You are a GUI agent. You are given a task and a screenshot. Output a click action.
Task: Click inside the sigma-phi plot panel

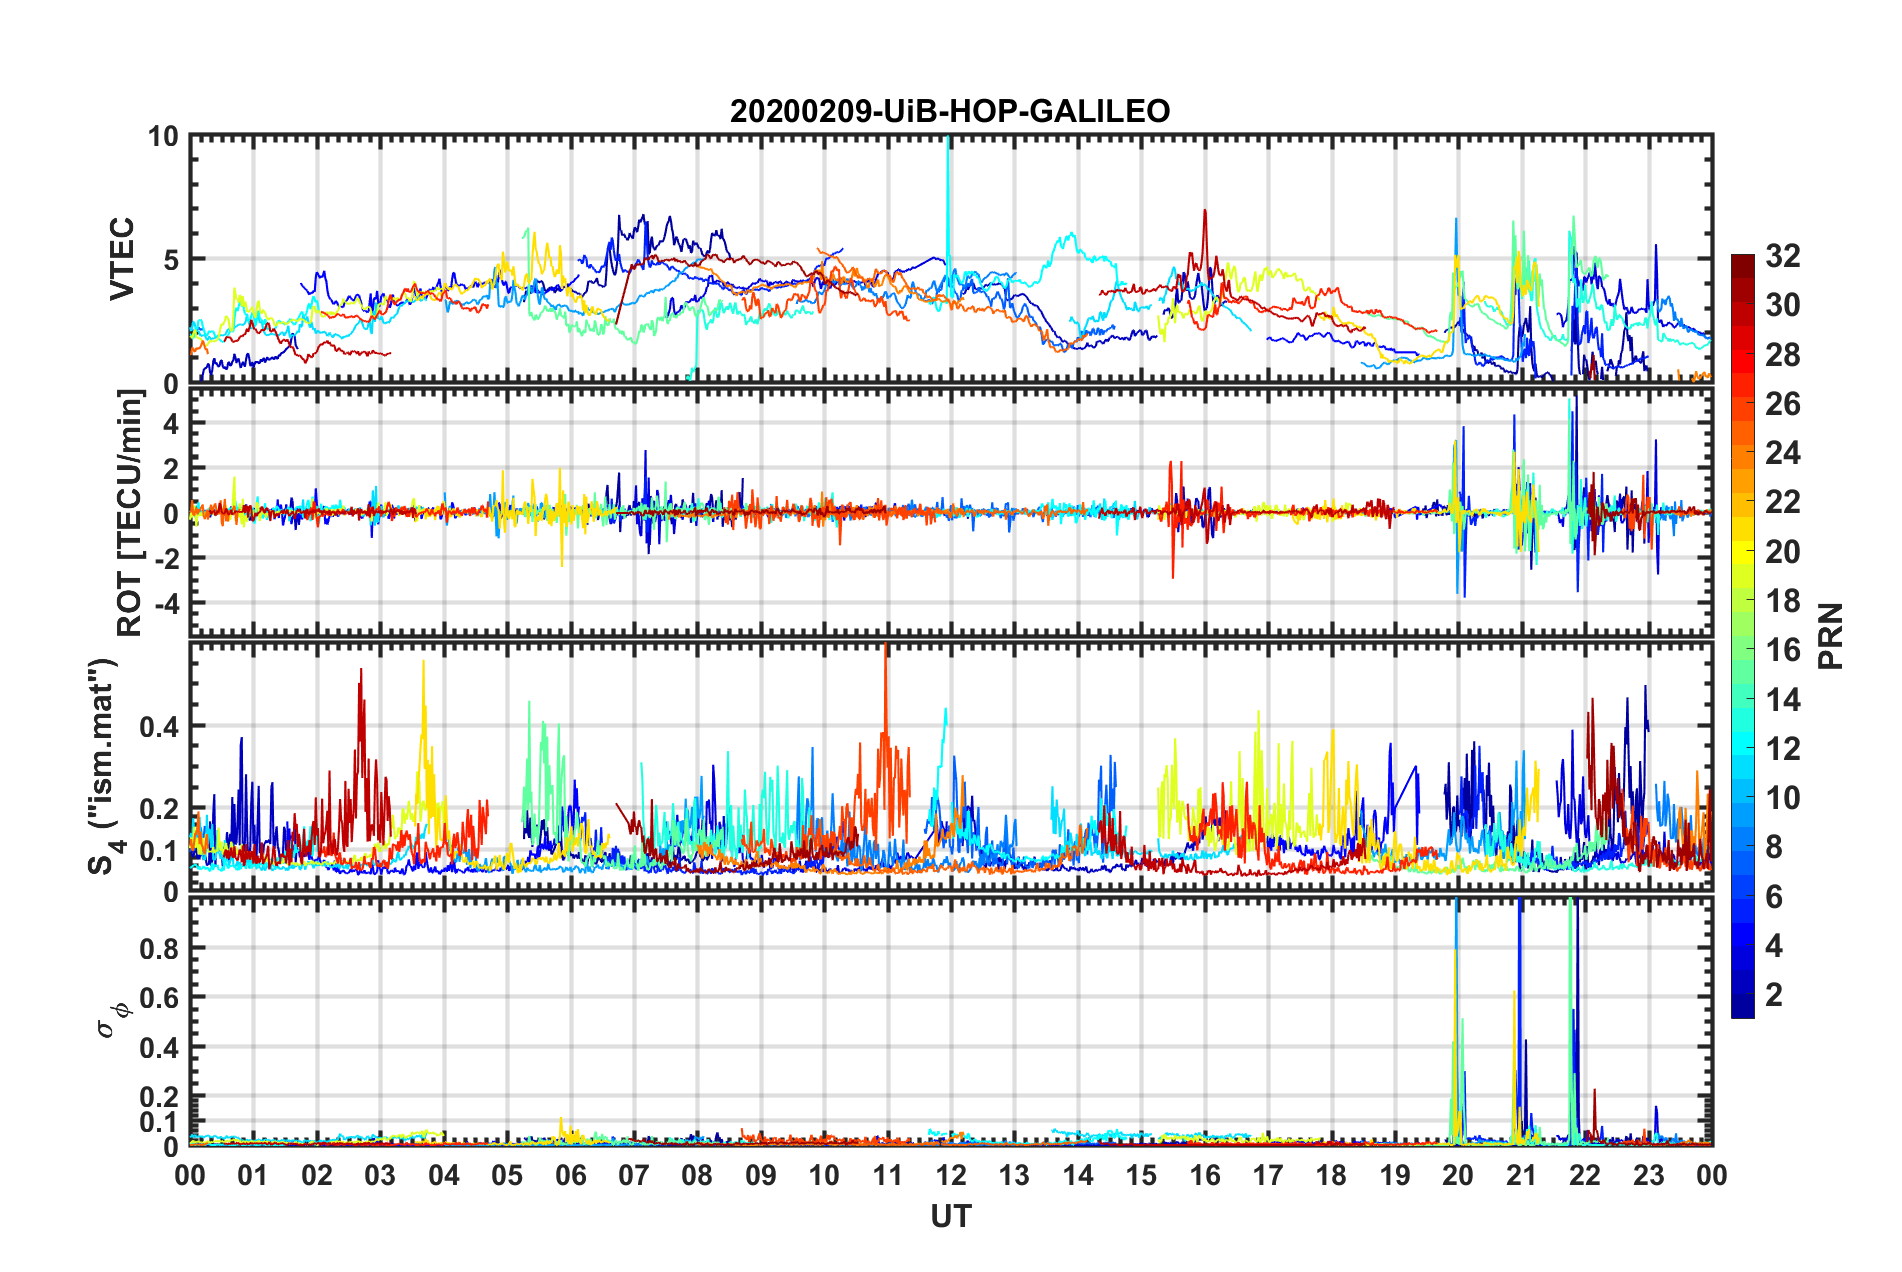click(951, 1020)
